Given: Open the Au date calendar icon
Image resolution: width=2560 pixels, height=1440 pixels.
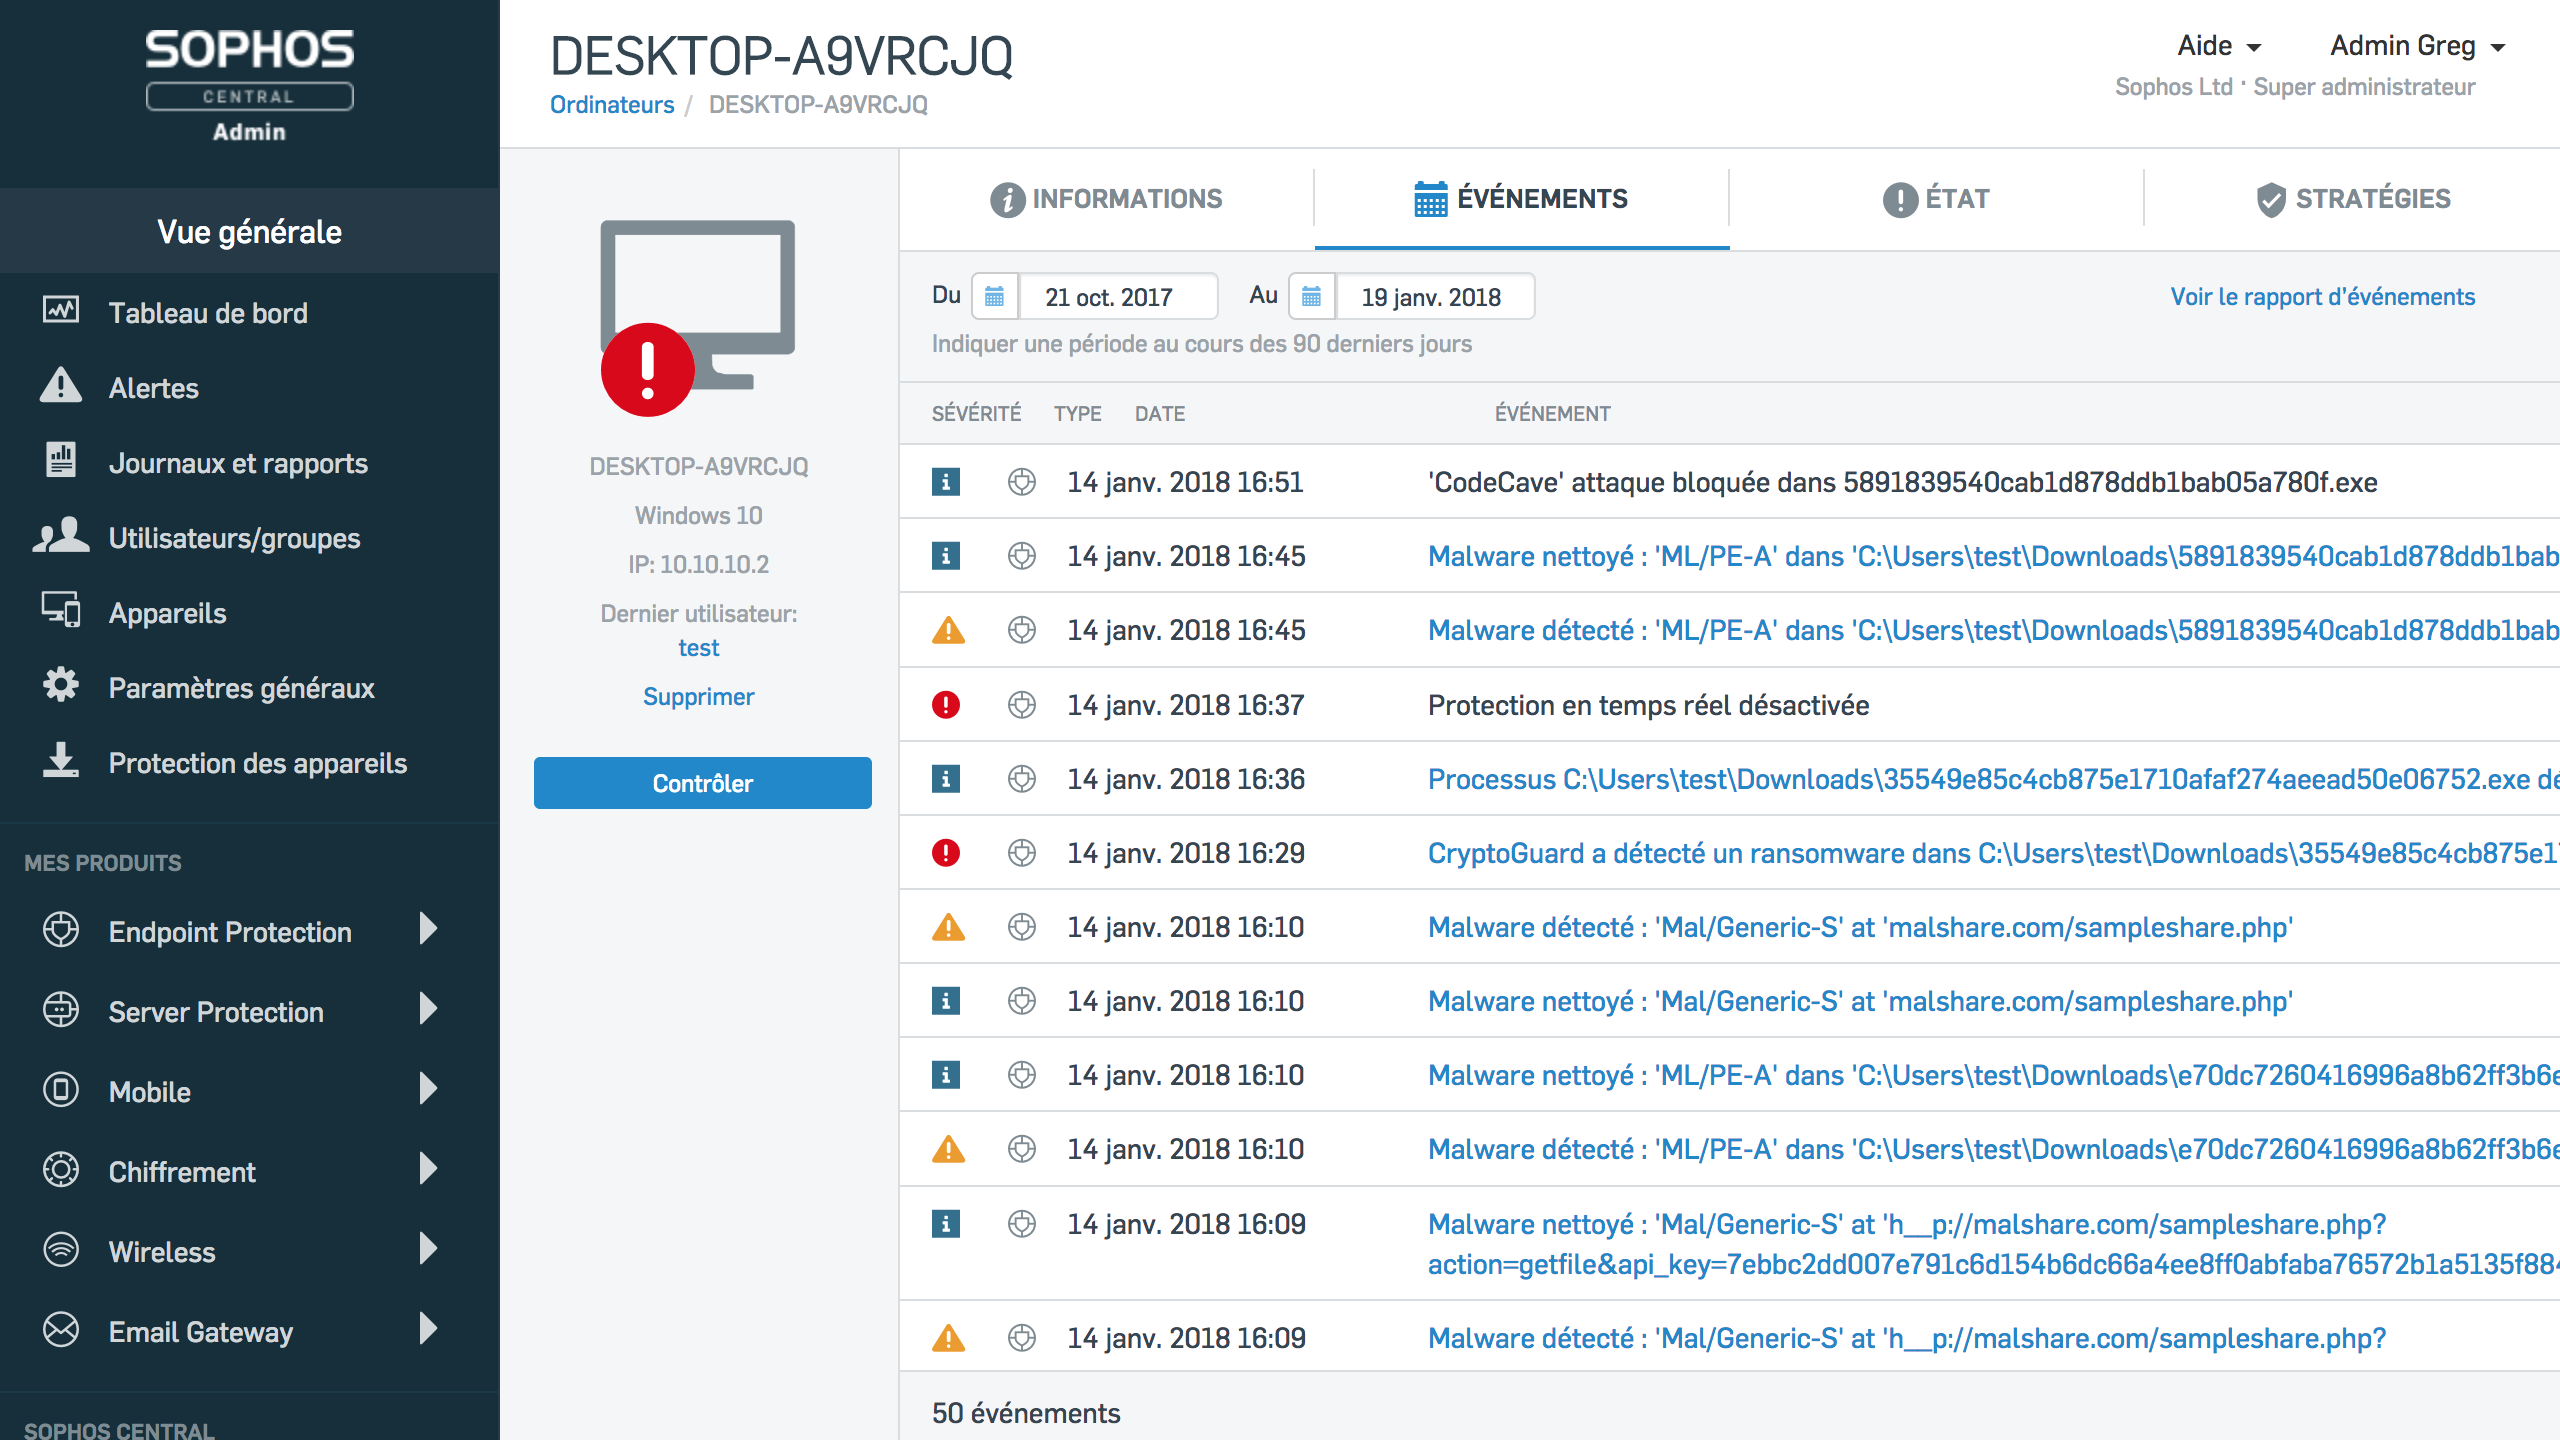Looking at the screenshot, I should pos(1312,297).
